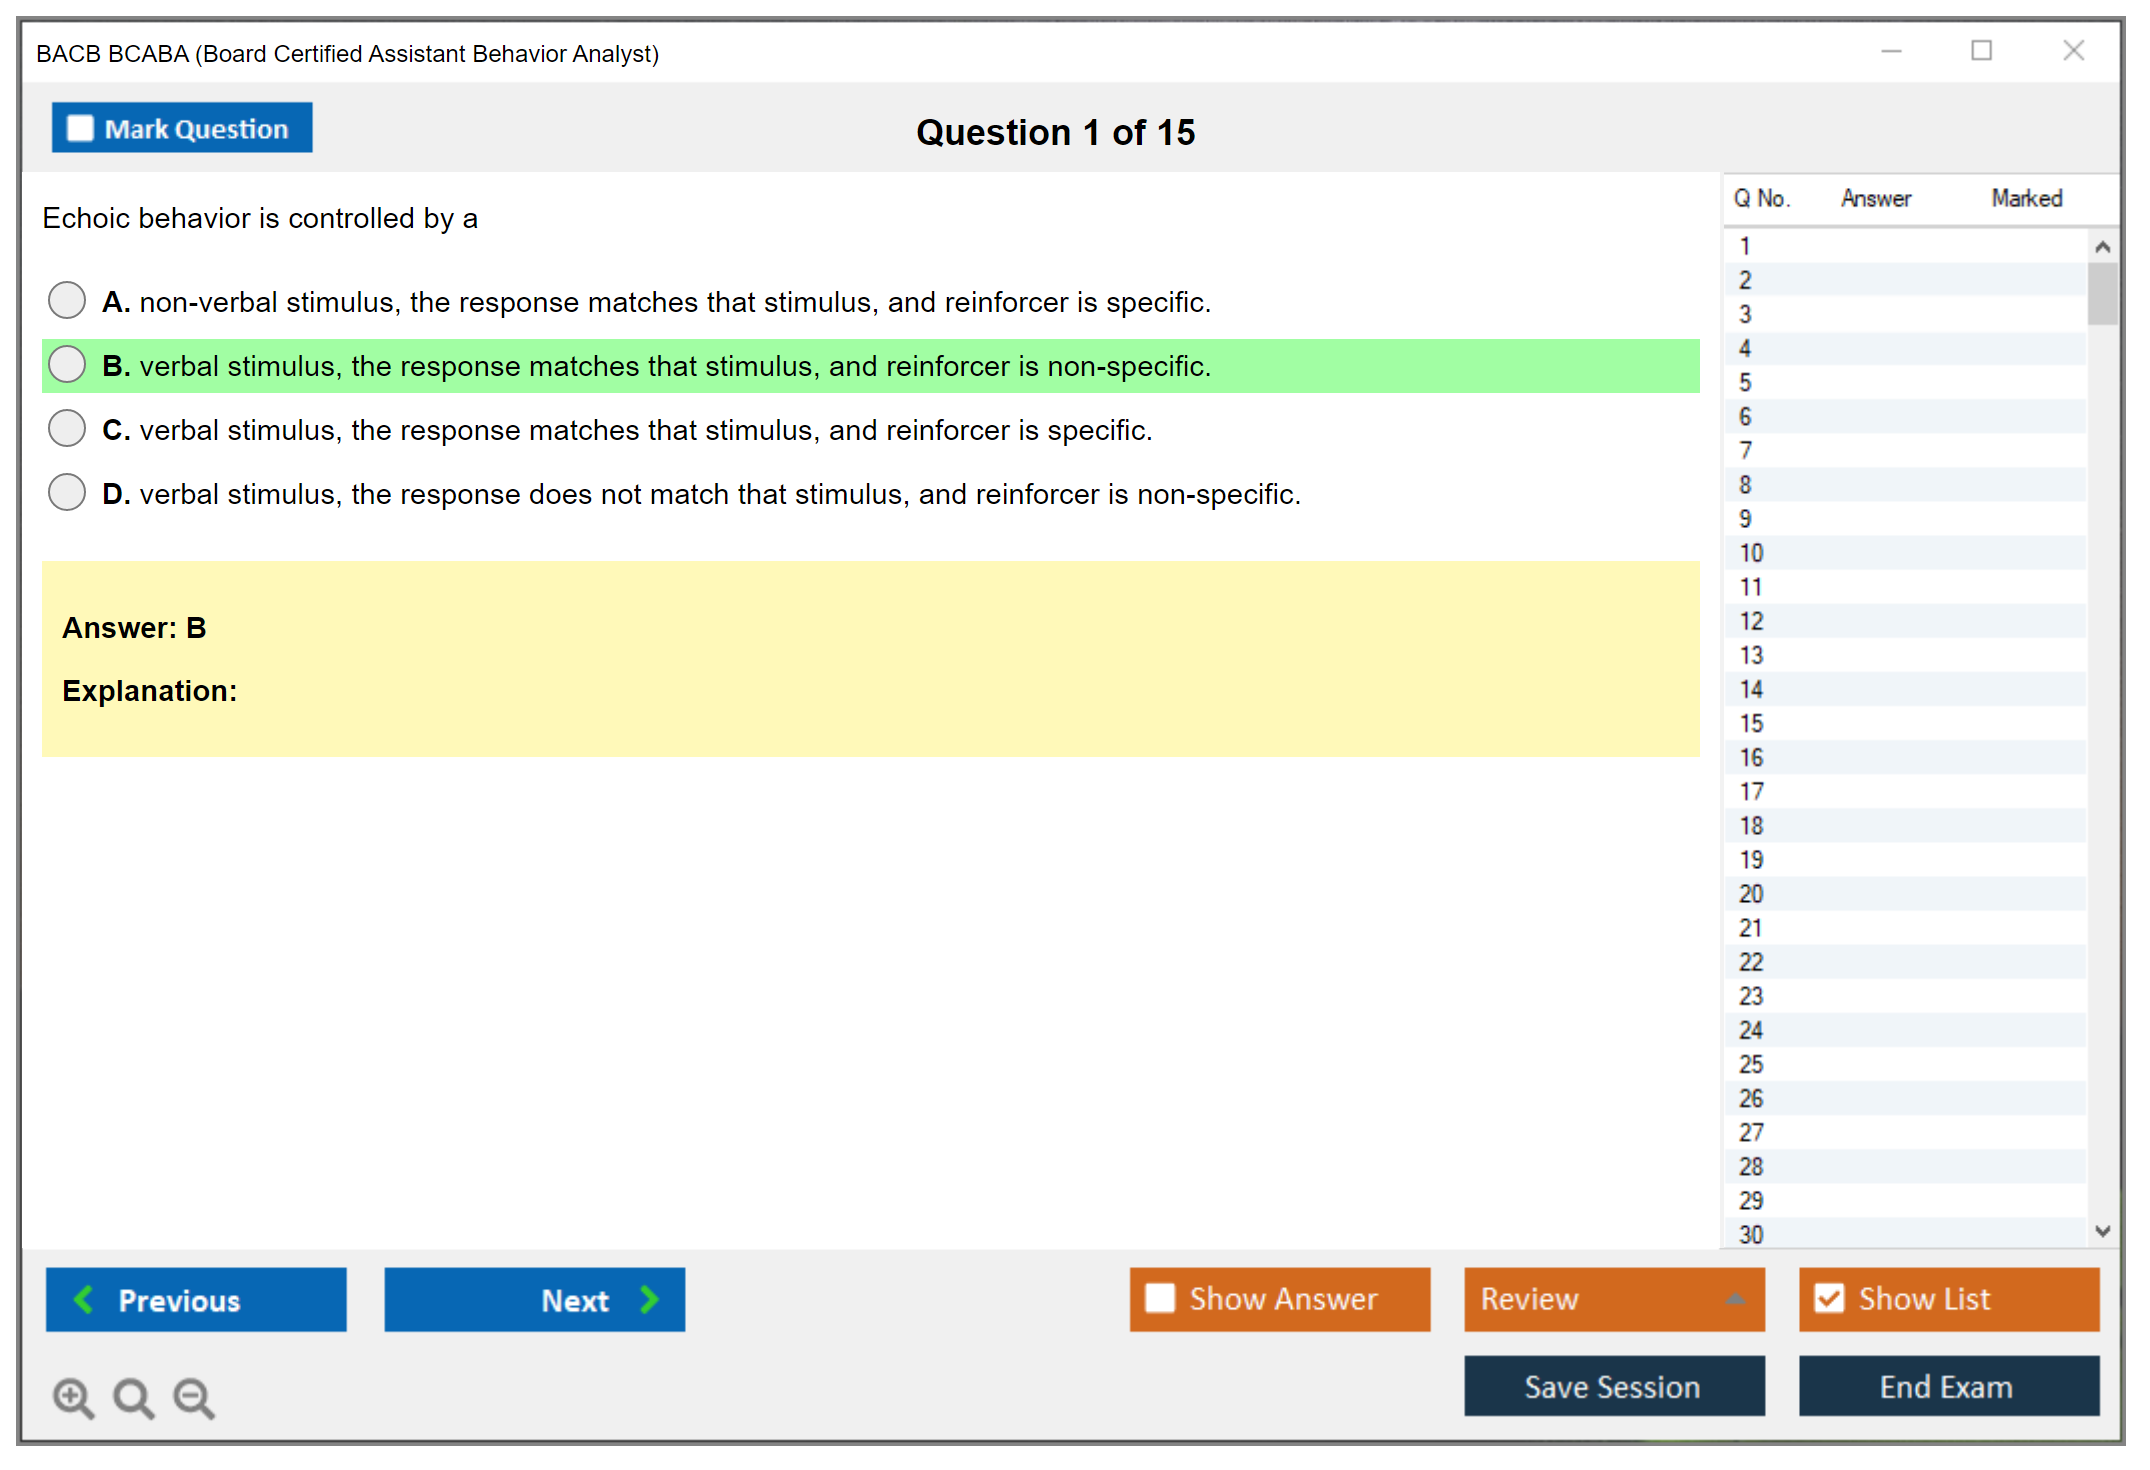Maximize the exam window
This screenshot has height=1470, width=2150.
tap(1981, 51)
